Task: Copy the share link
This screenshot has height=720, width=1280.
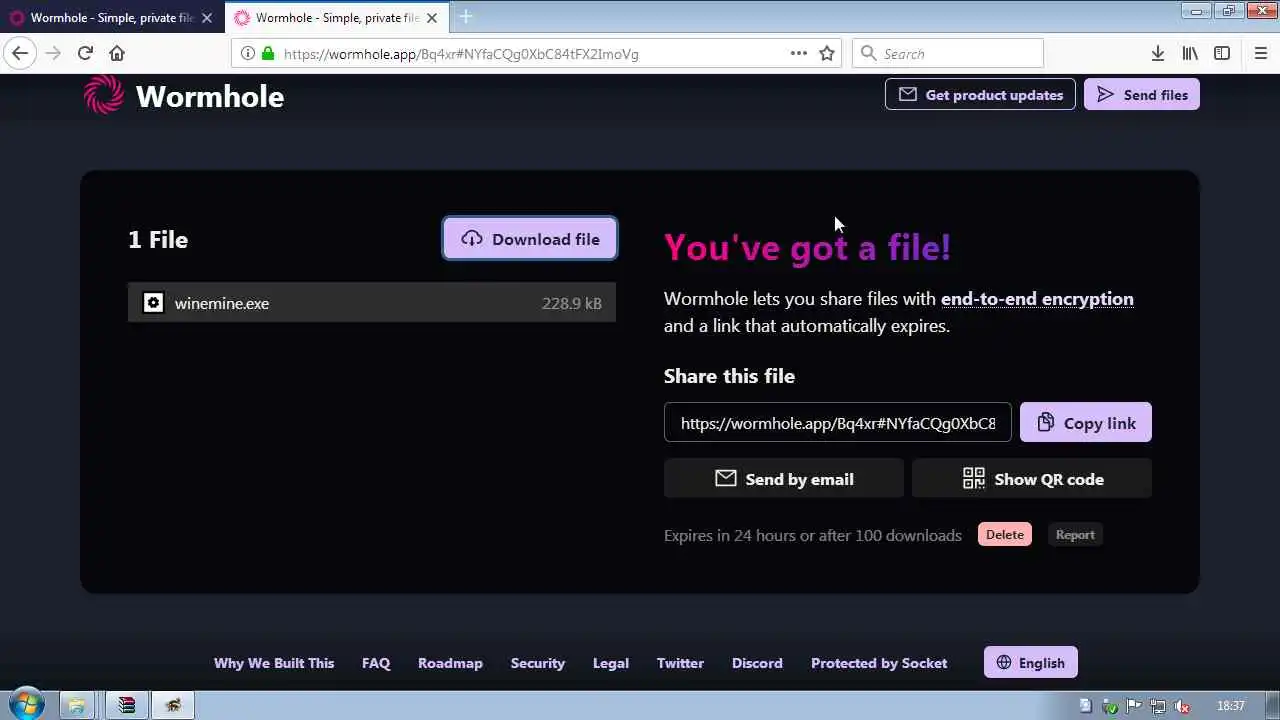Action: coord(1086,423)
